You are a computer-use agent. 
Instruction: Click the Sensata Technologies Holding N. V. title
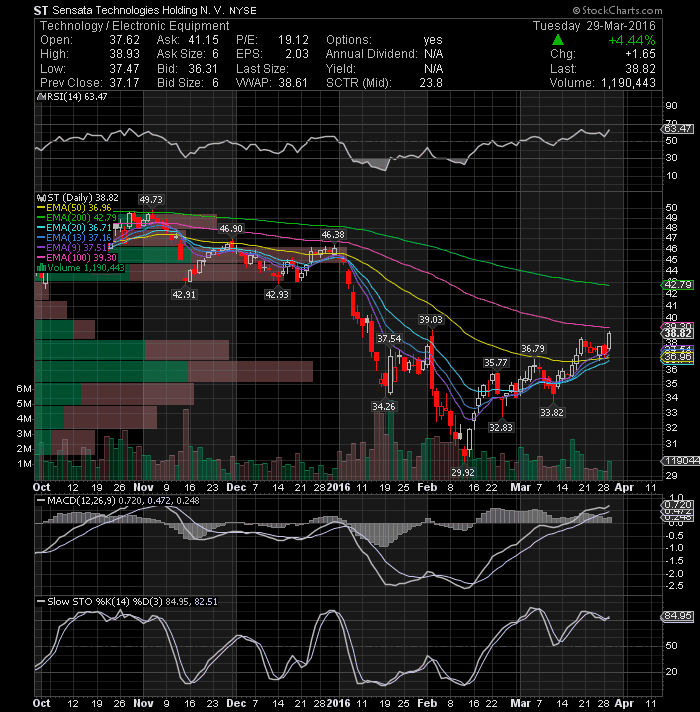[x=138, y=10]
